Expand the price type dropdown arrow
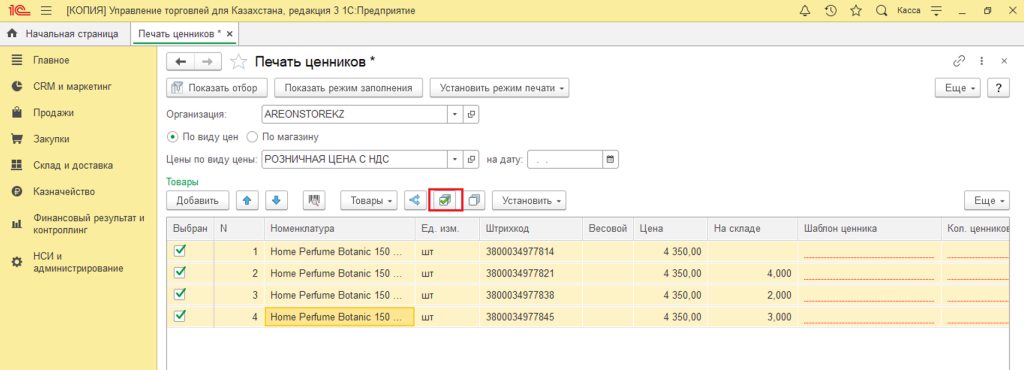Viewport: 1024px width, 370px height. click(455, 159)
